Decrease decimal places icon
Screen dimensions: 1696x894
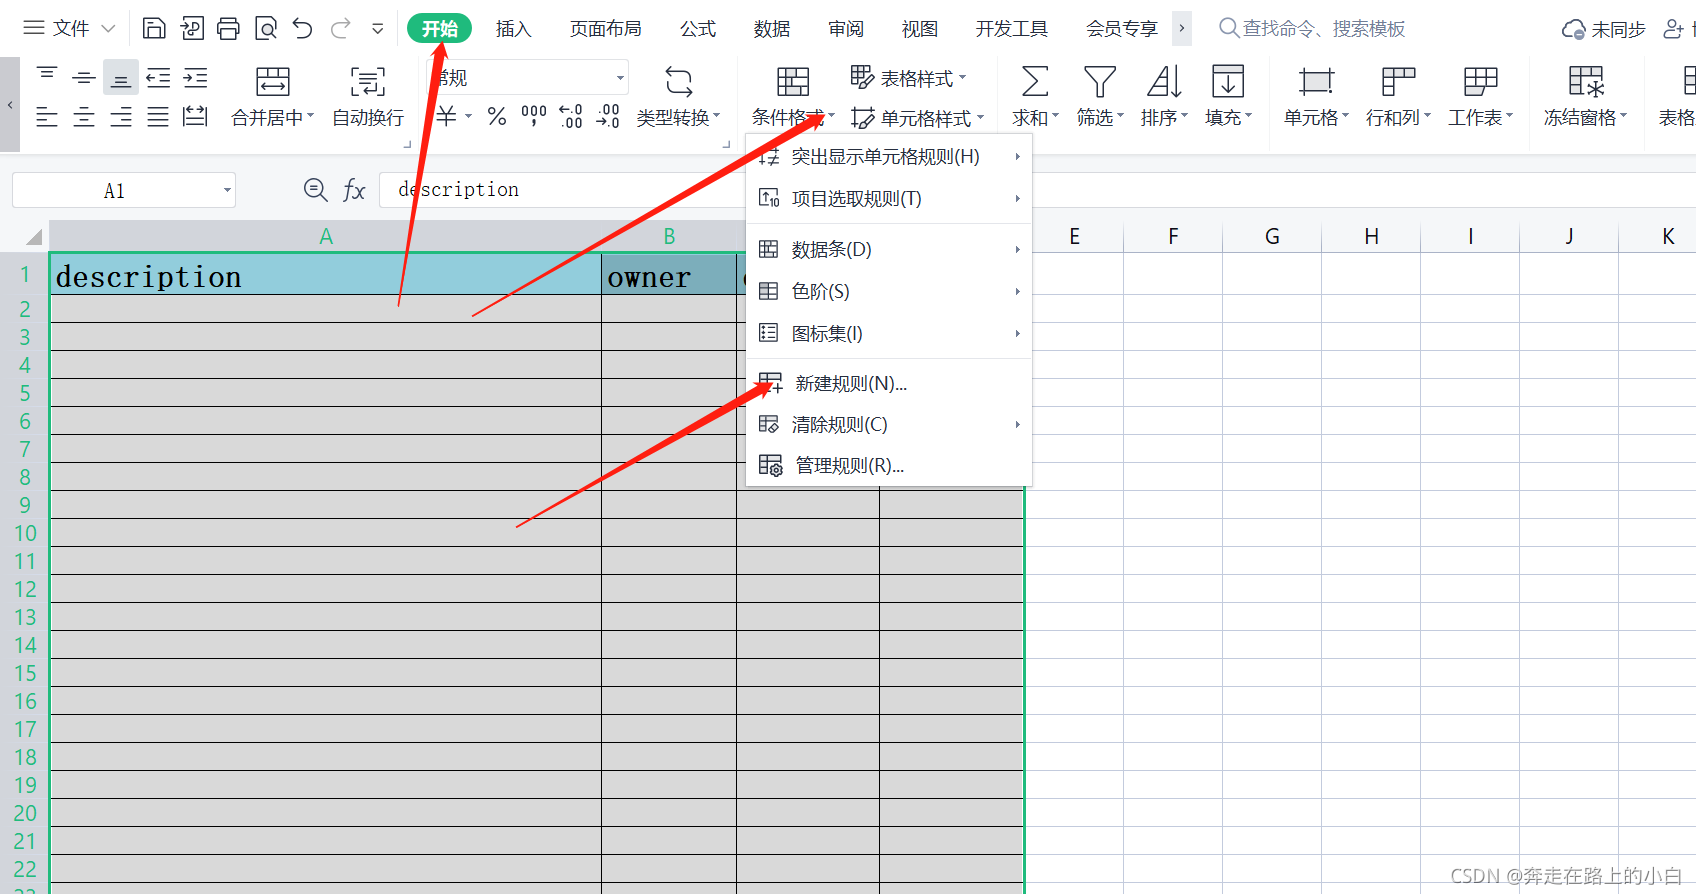click(608, 116)
